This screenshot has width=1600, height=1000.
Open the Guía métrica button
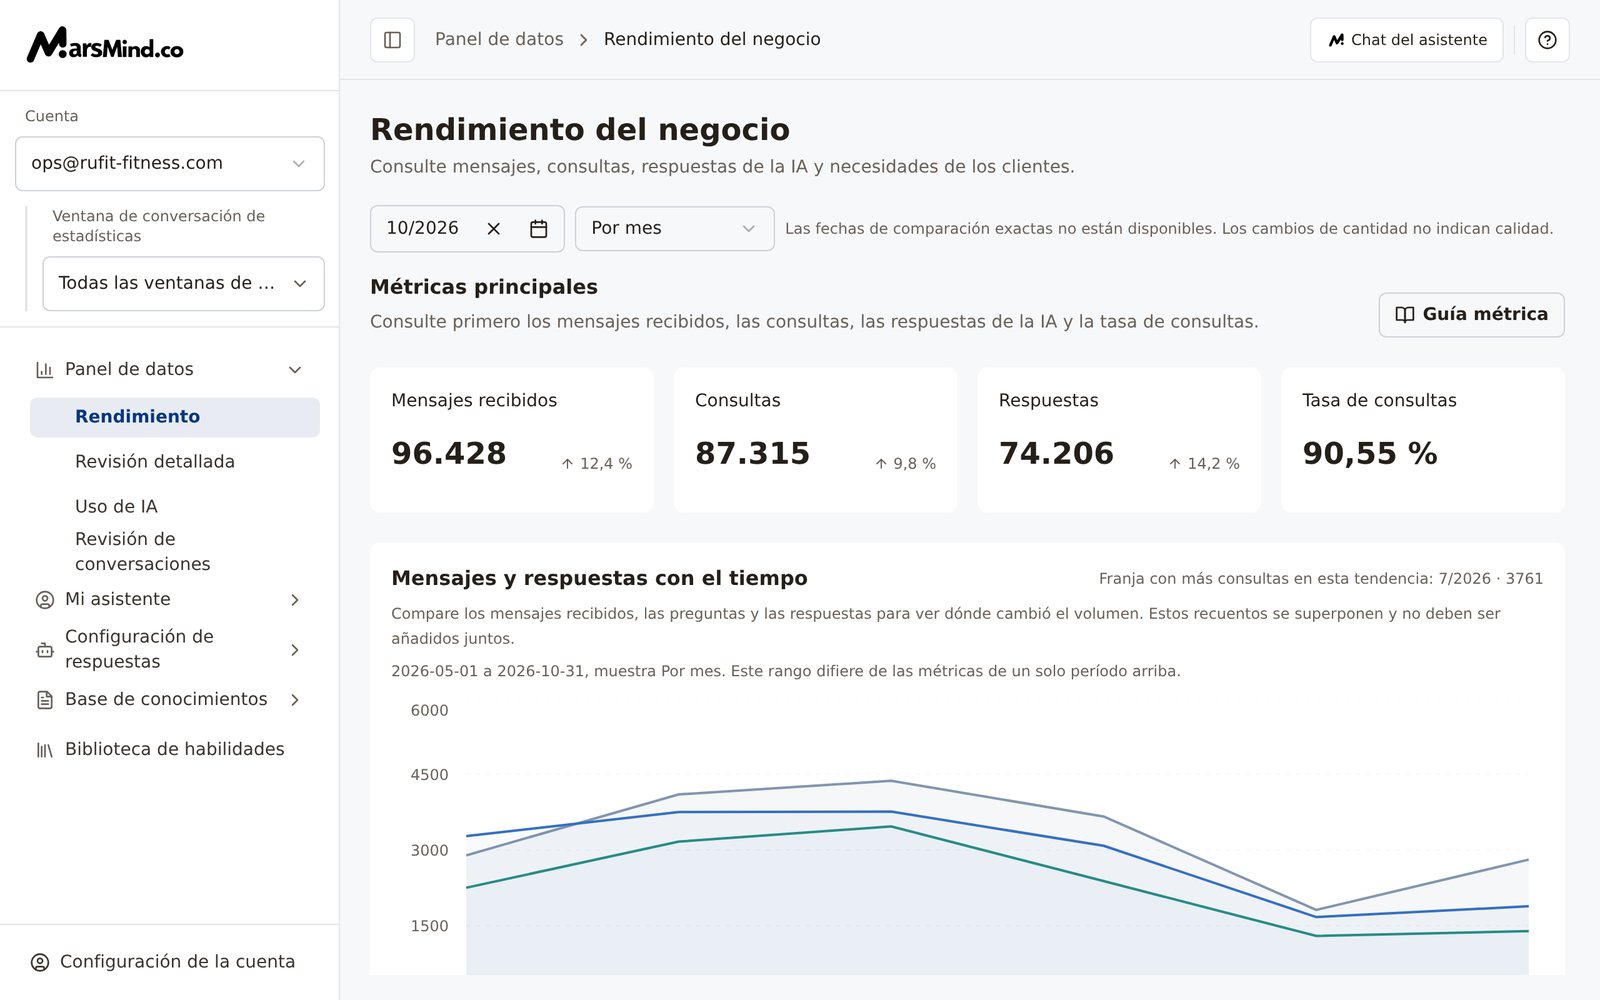click(x=1471, y=315)
